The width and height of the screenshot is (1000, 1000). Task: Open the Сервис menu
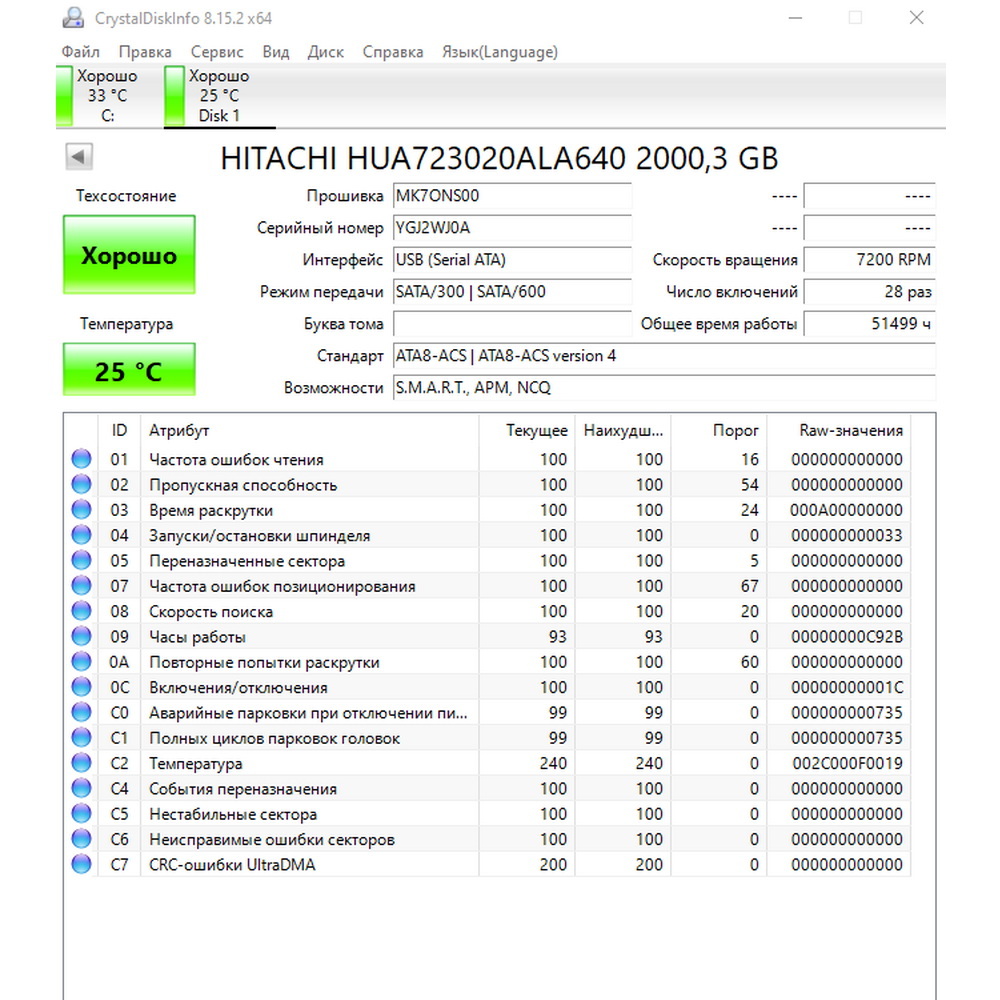217,52
